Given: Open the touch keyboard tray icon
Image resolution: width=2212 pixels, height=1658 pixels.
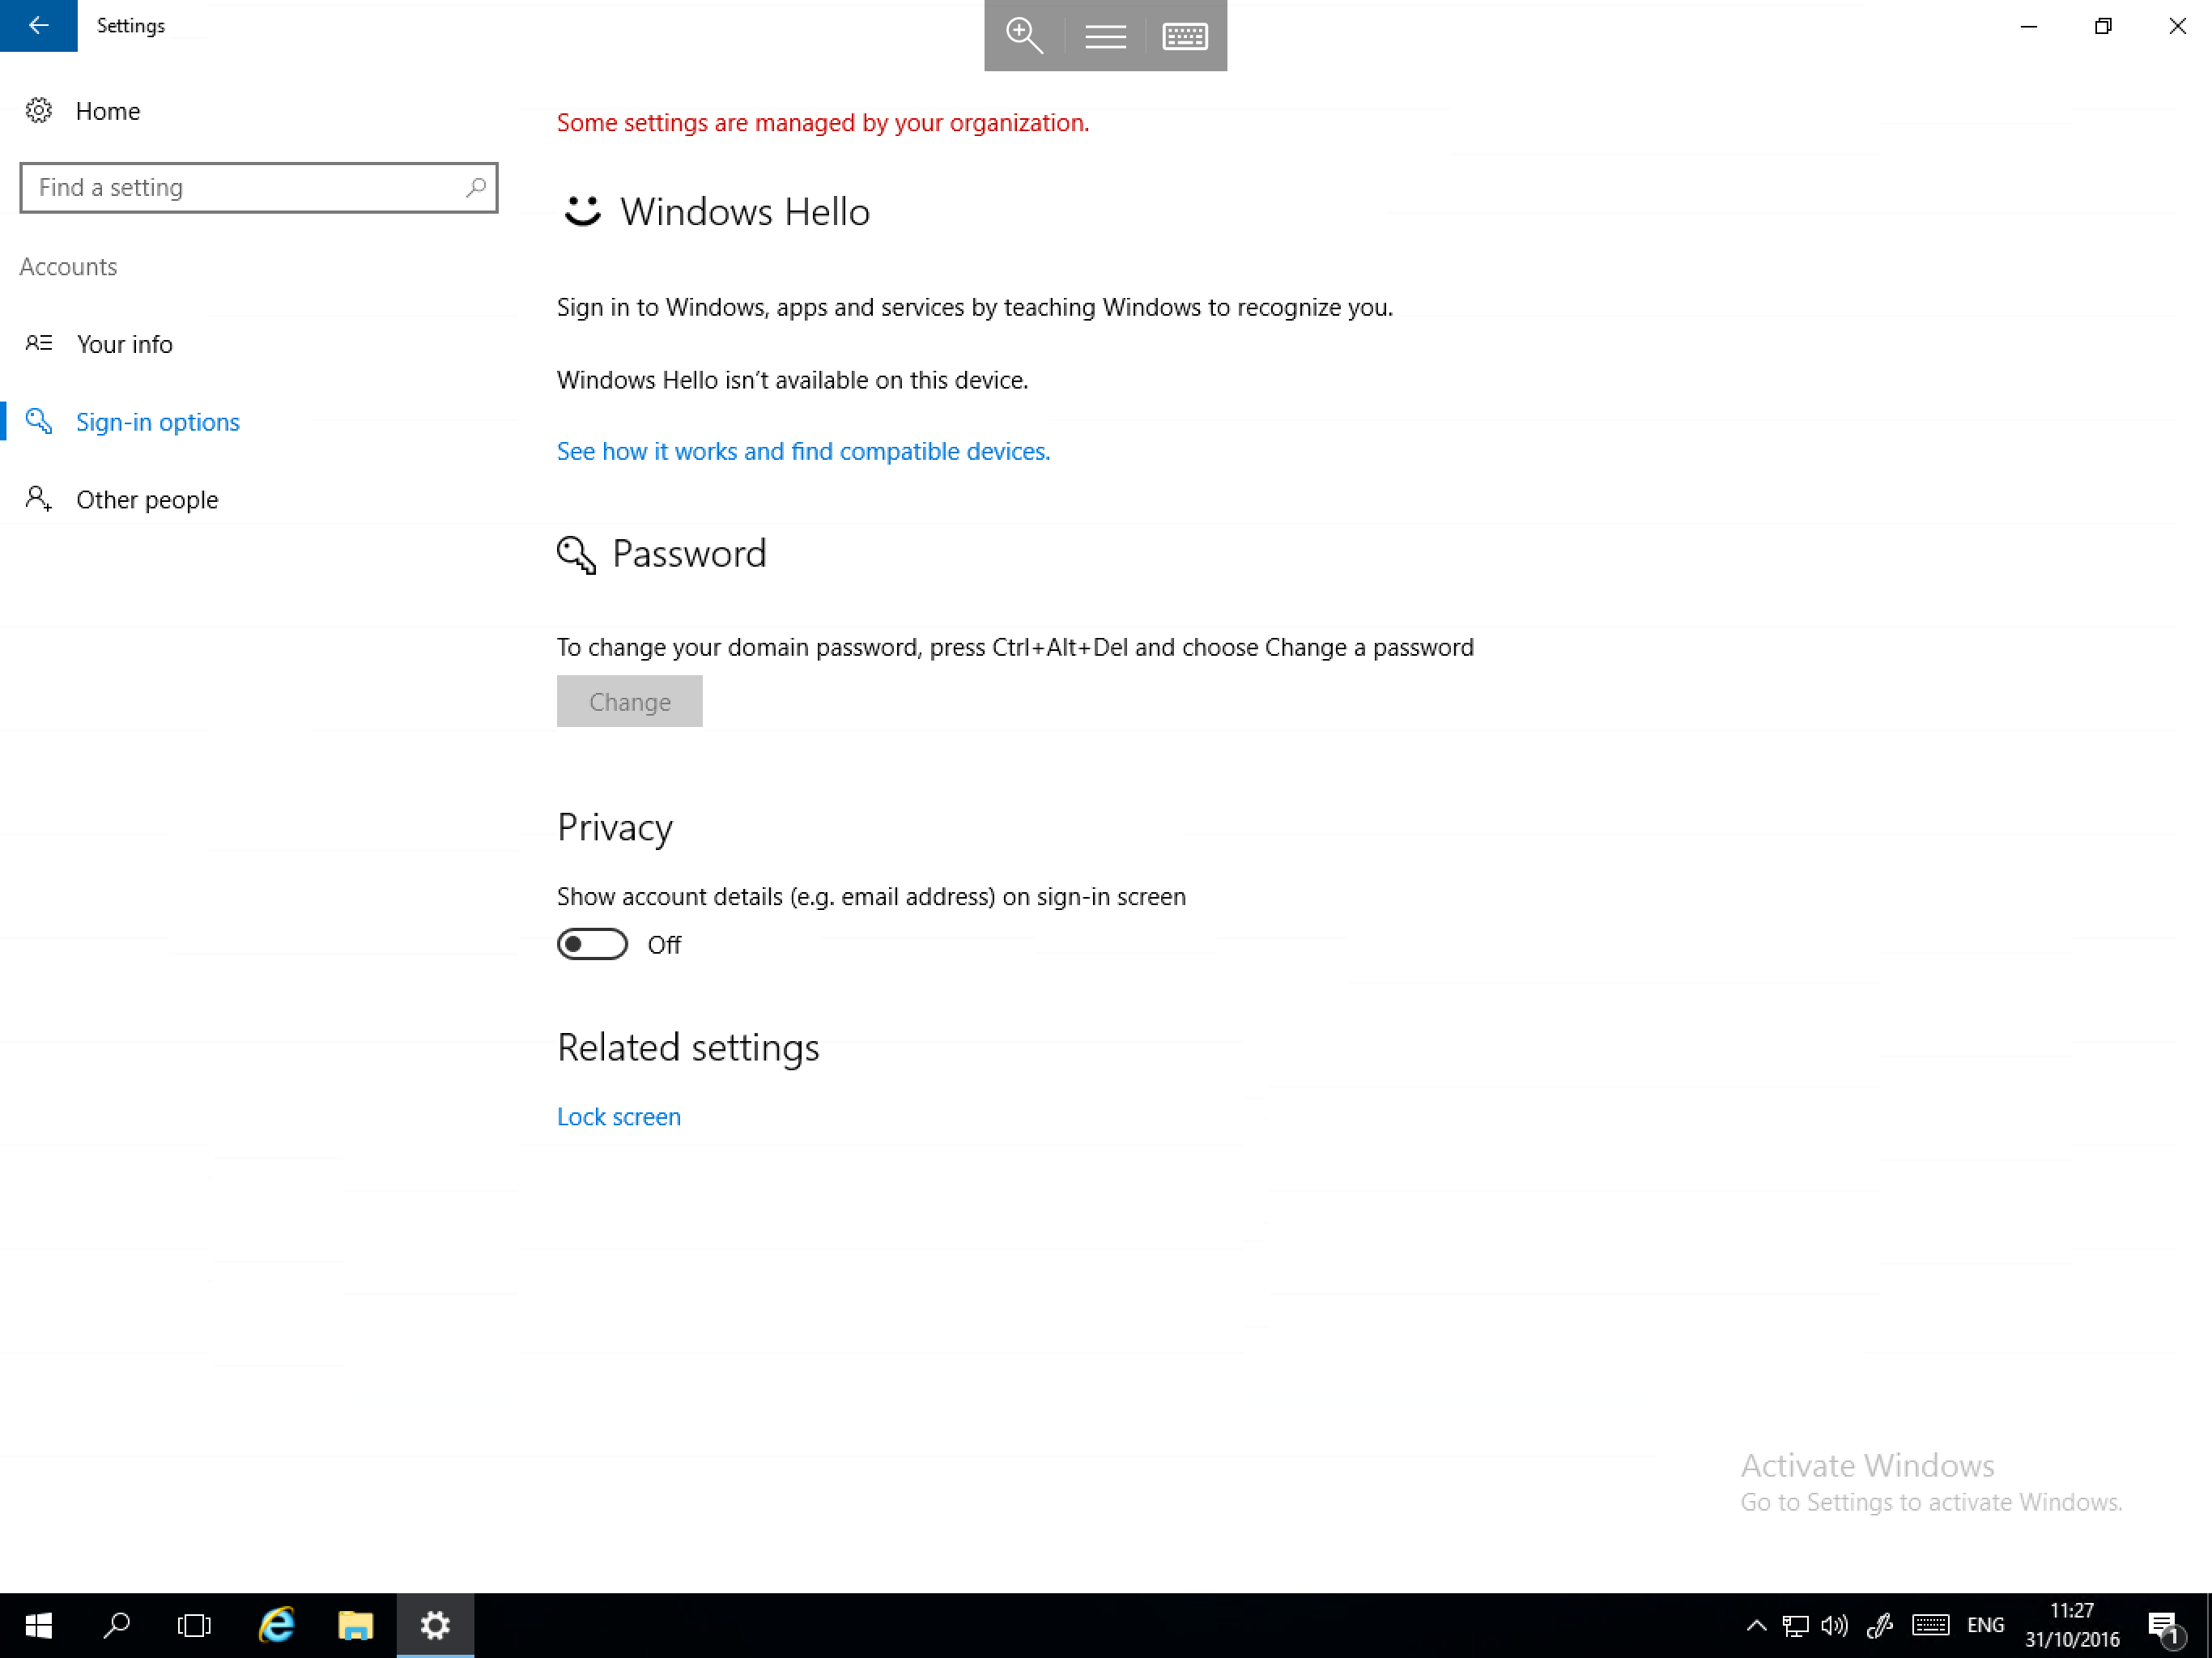Looking at the screenshot, I should [1930, 1626].
